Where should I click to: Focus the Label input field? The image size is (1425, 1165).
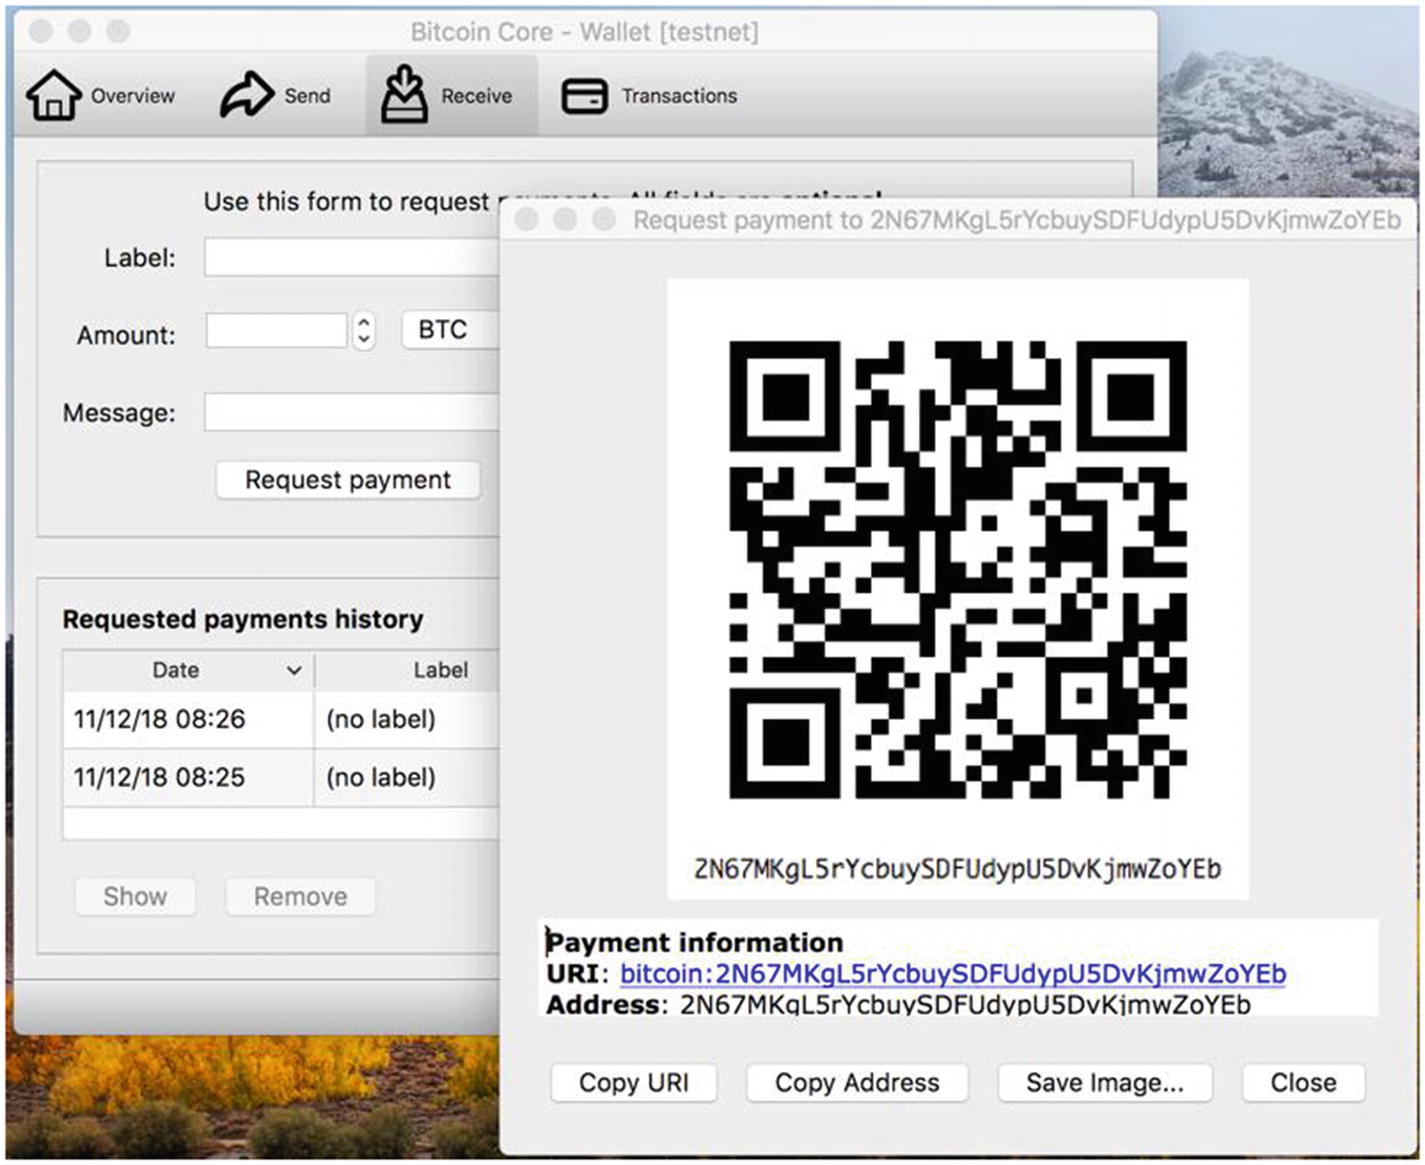tap(352, 258)
